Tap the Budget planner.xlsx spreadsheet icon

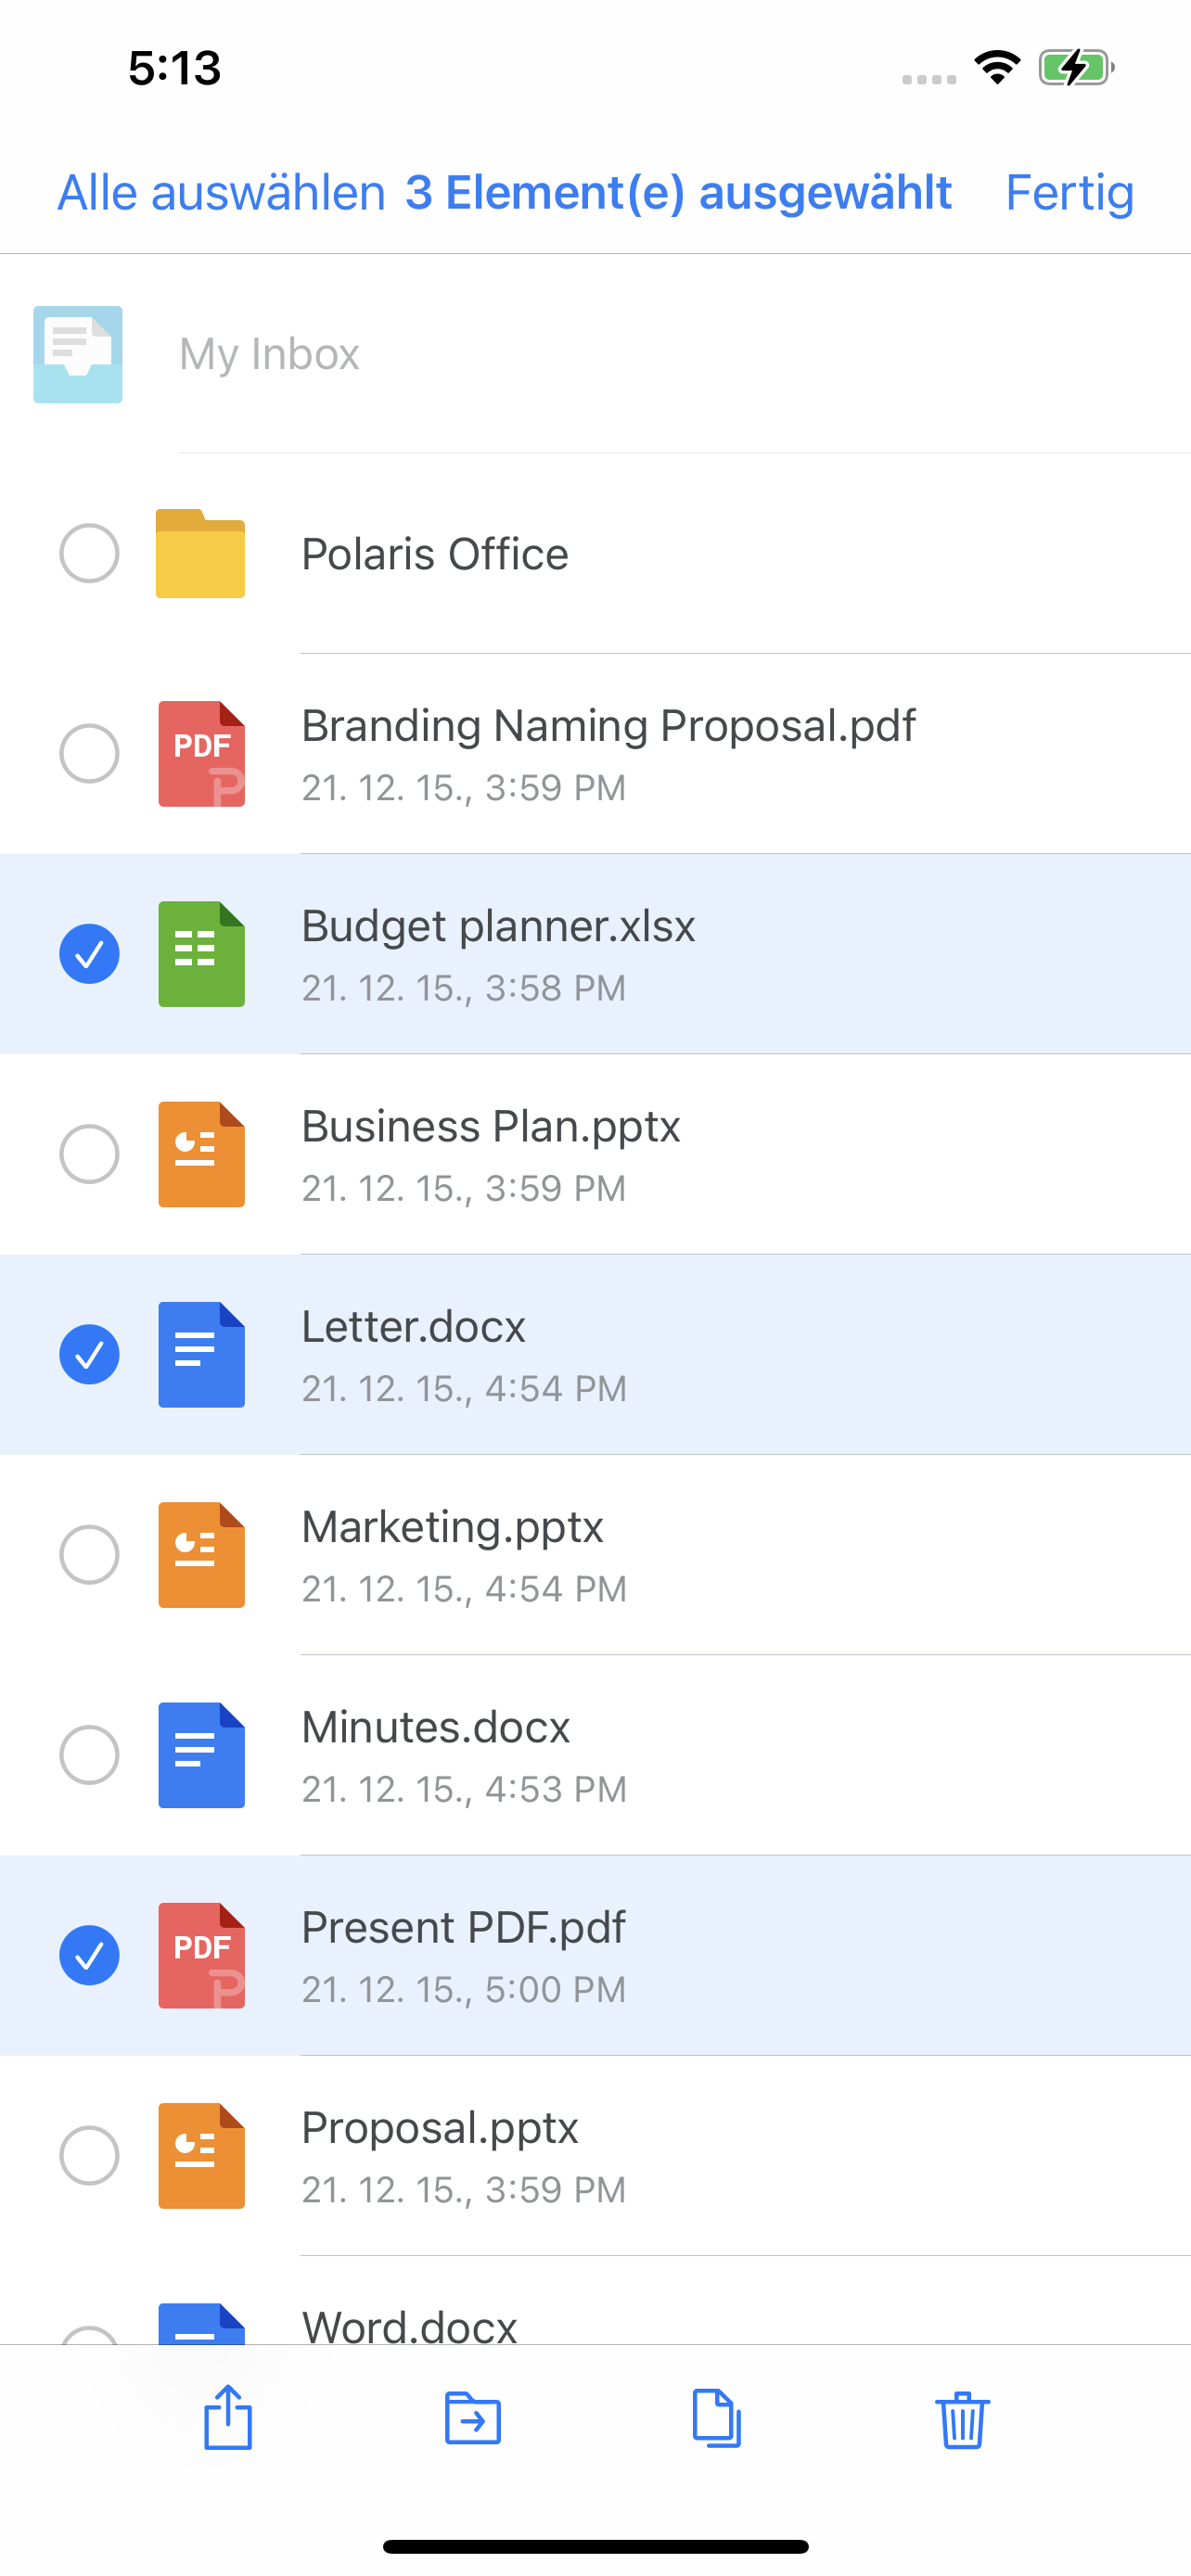(201, 954)
